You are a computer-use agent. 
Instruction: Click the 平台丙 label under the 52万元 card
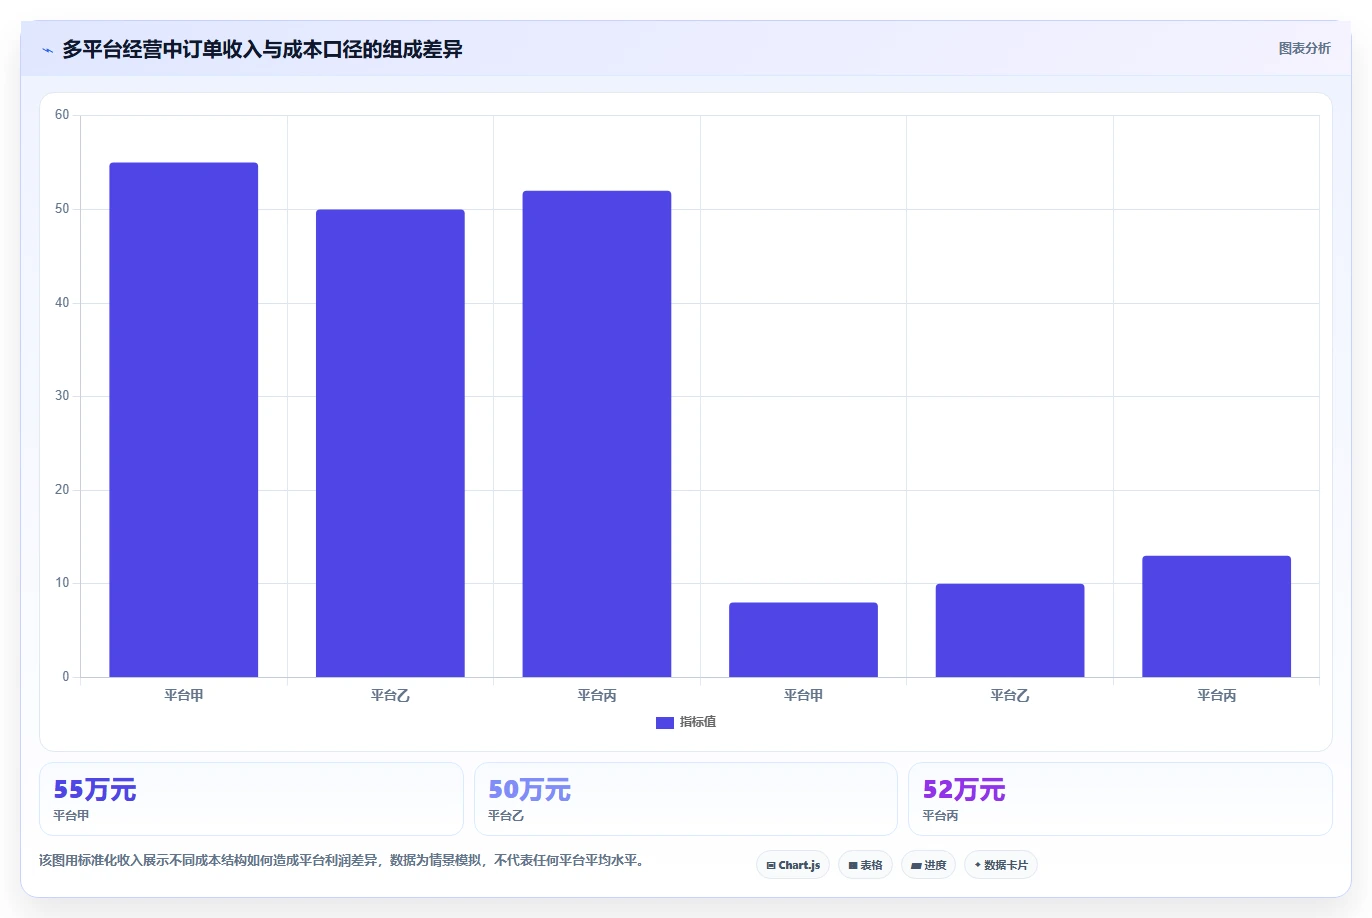pos(940,816)
